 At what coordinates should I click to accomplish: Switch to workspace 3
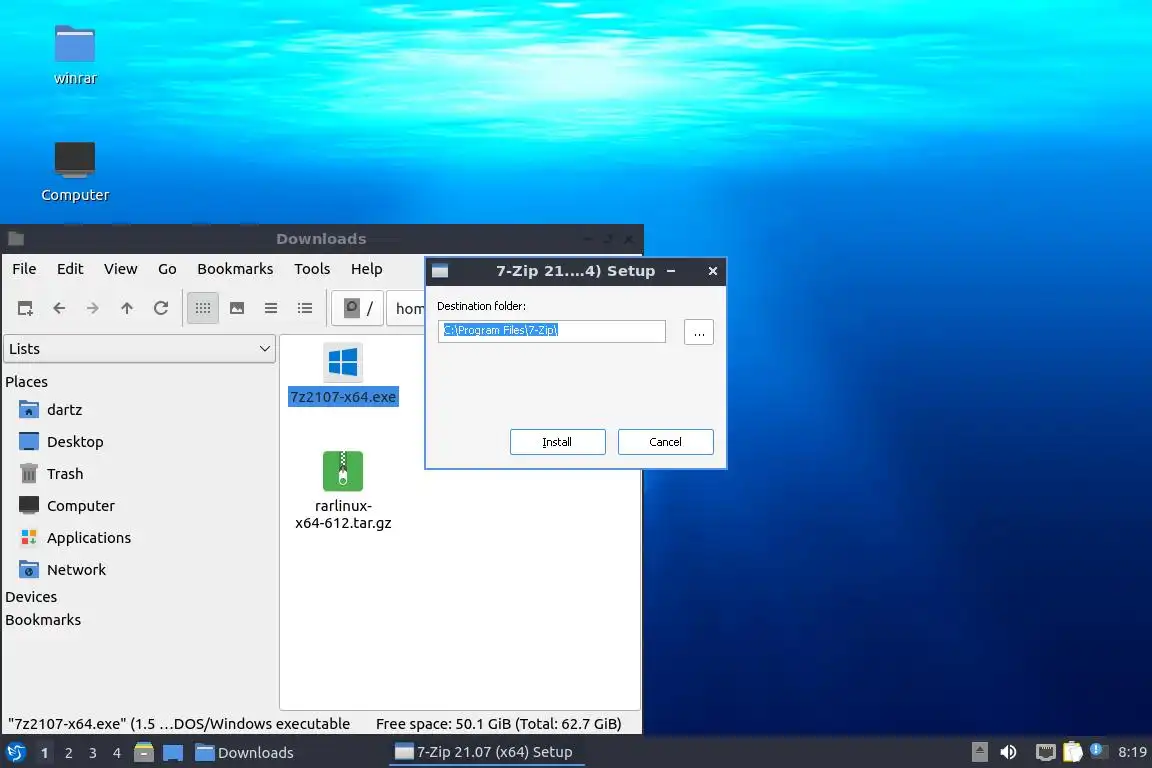pos(93,753)
